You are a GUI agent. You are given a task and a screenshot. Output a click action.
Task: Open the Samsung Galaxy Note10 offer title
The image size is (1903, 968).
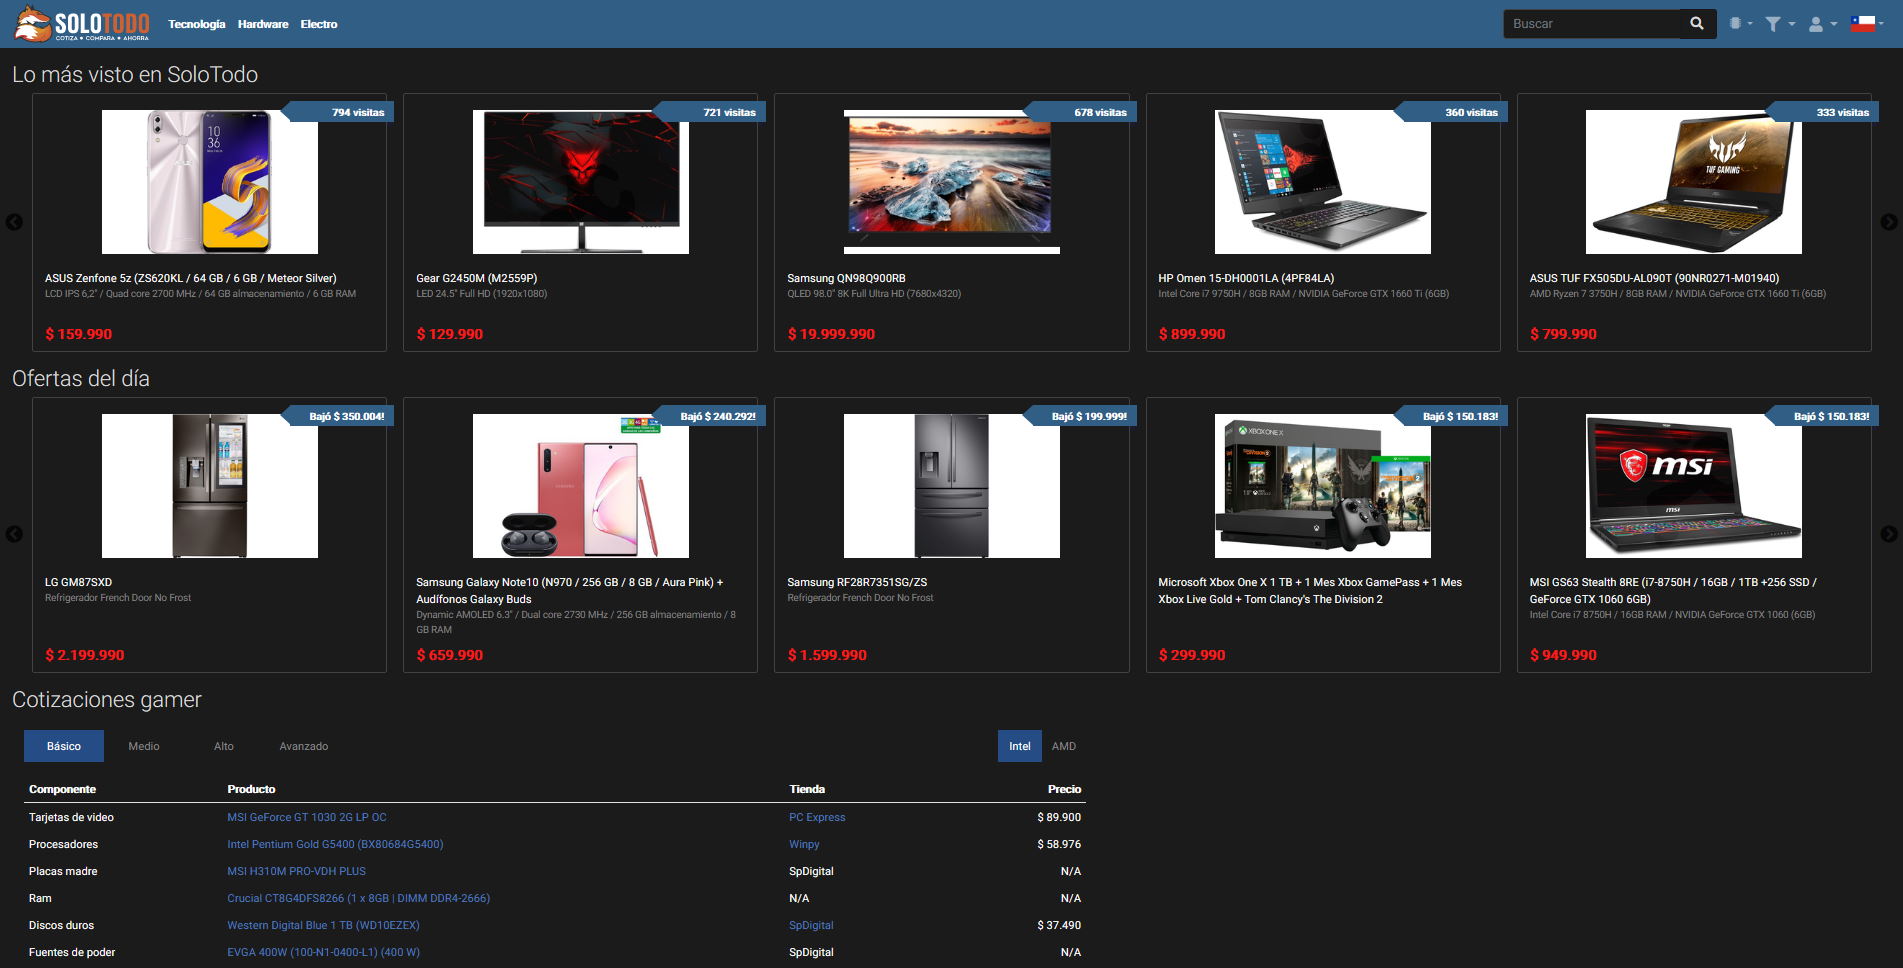(569, 590)
